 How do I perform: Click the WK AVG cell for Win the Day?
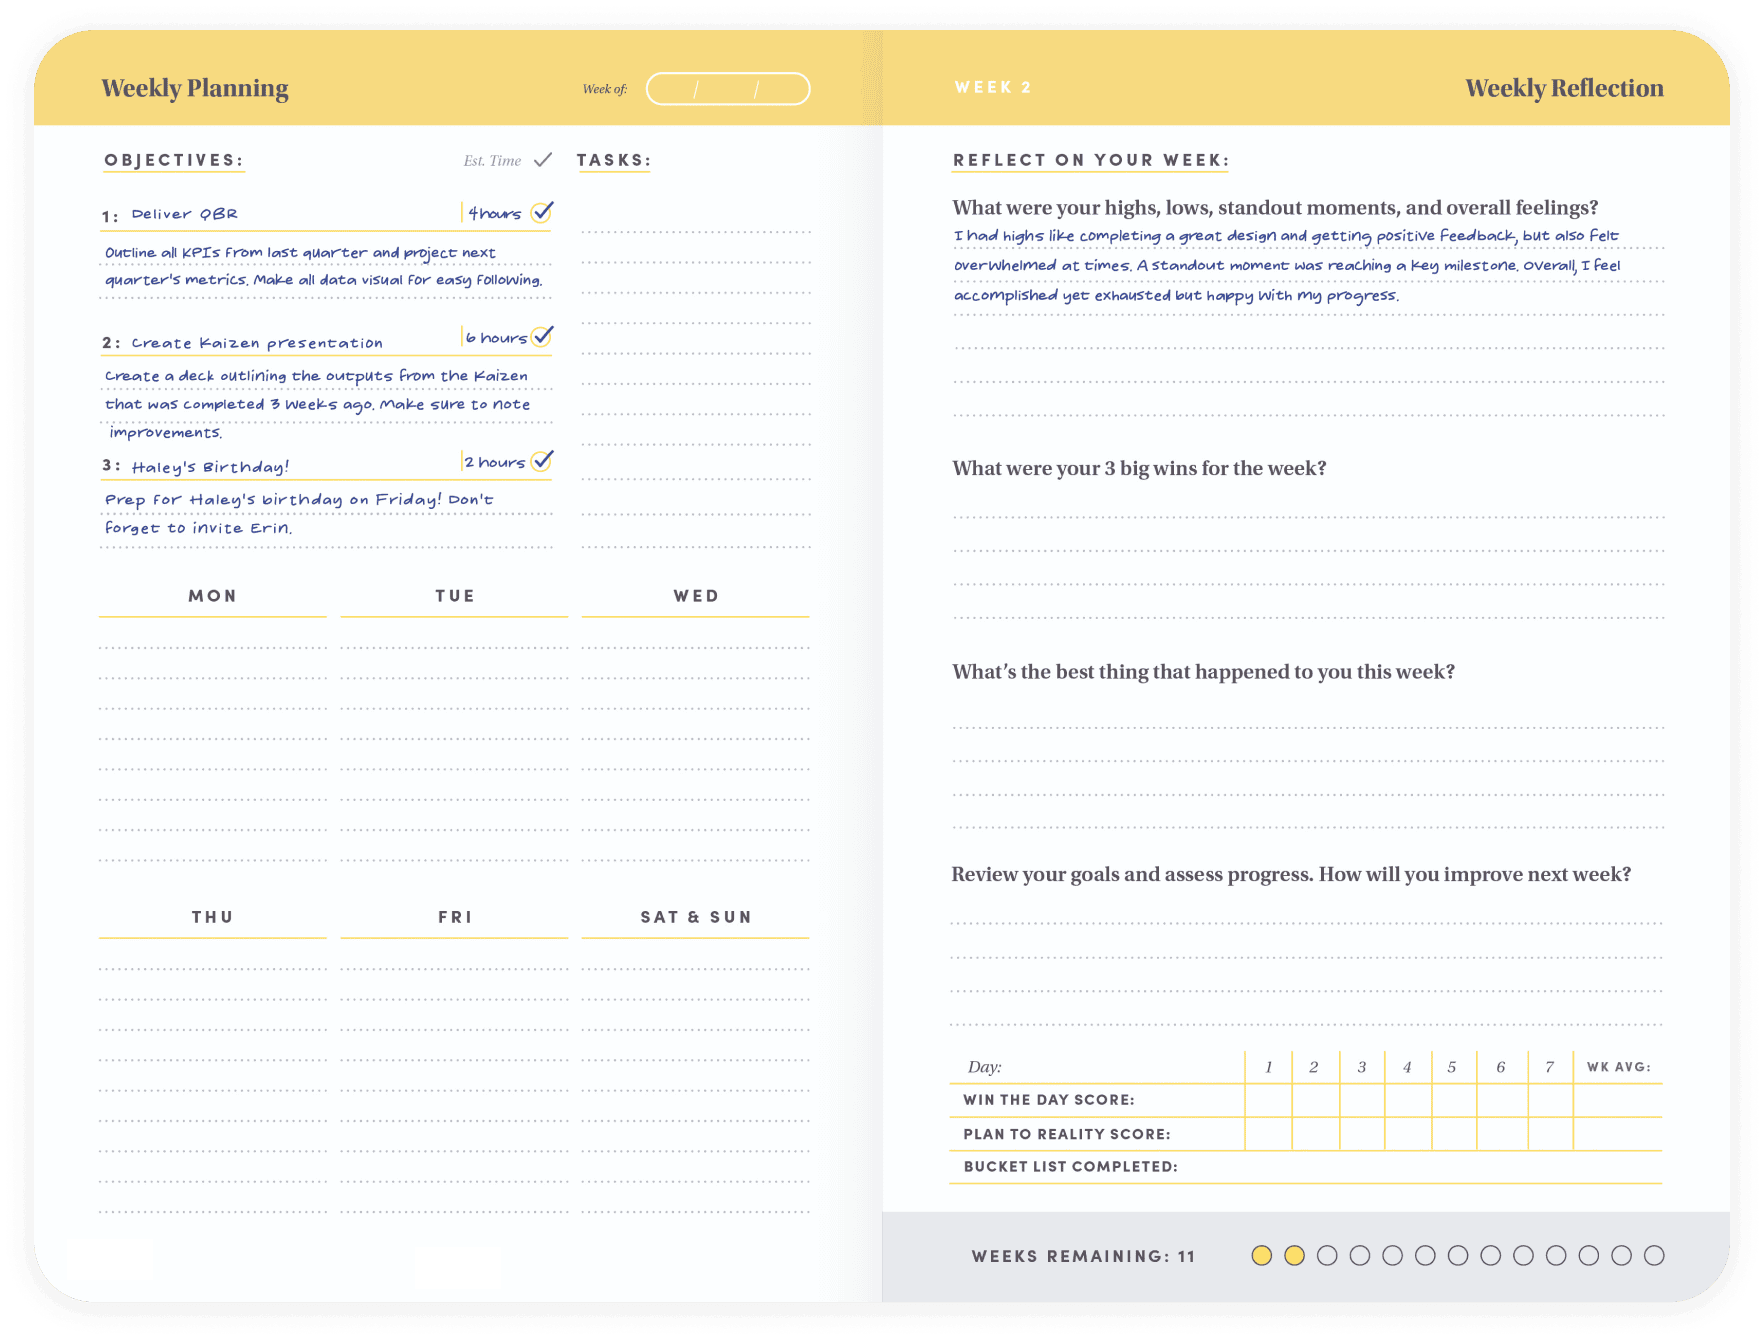point(1617,1100)
